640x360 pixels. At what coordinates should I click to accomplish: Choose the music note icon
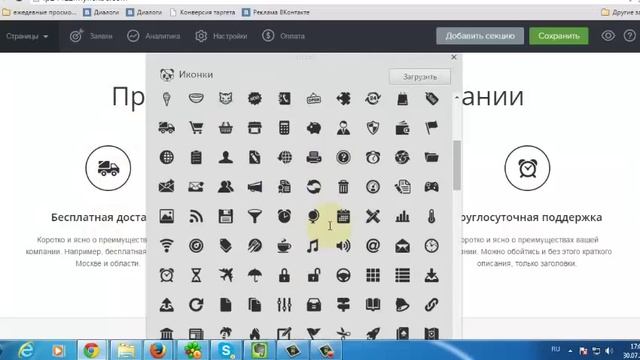(313, 246)
